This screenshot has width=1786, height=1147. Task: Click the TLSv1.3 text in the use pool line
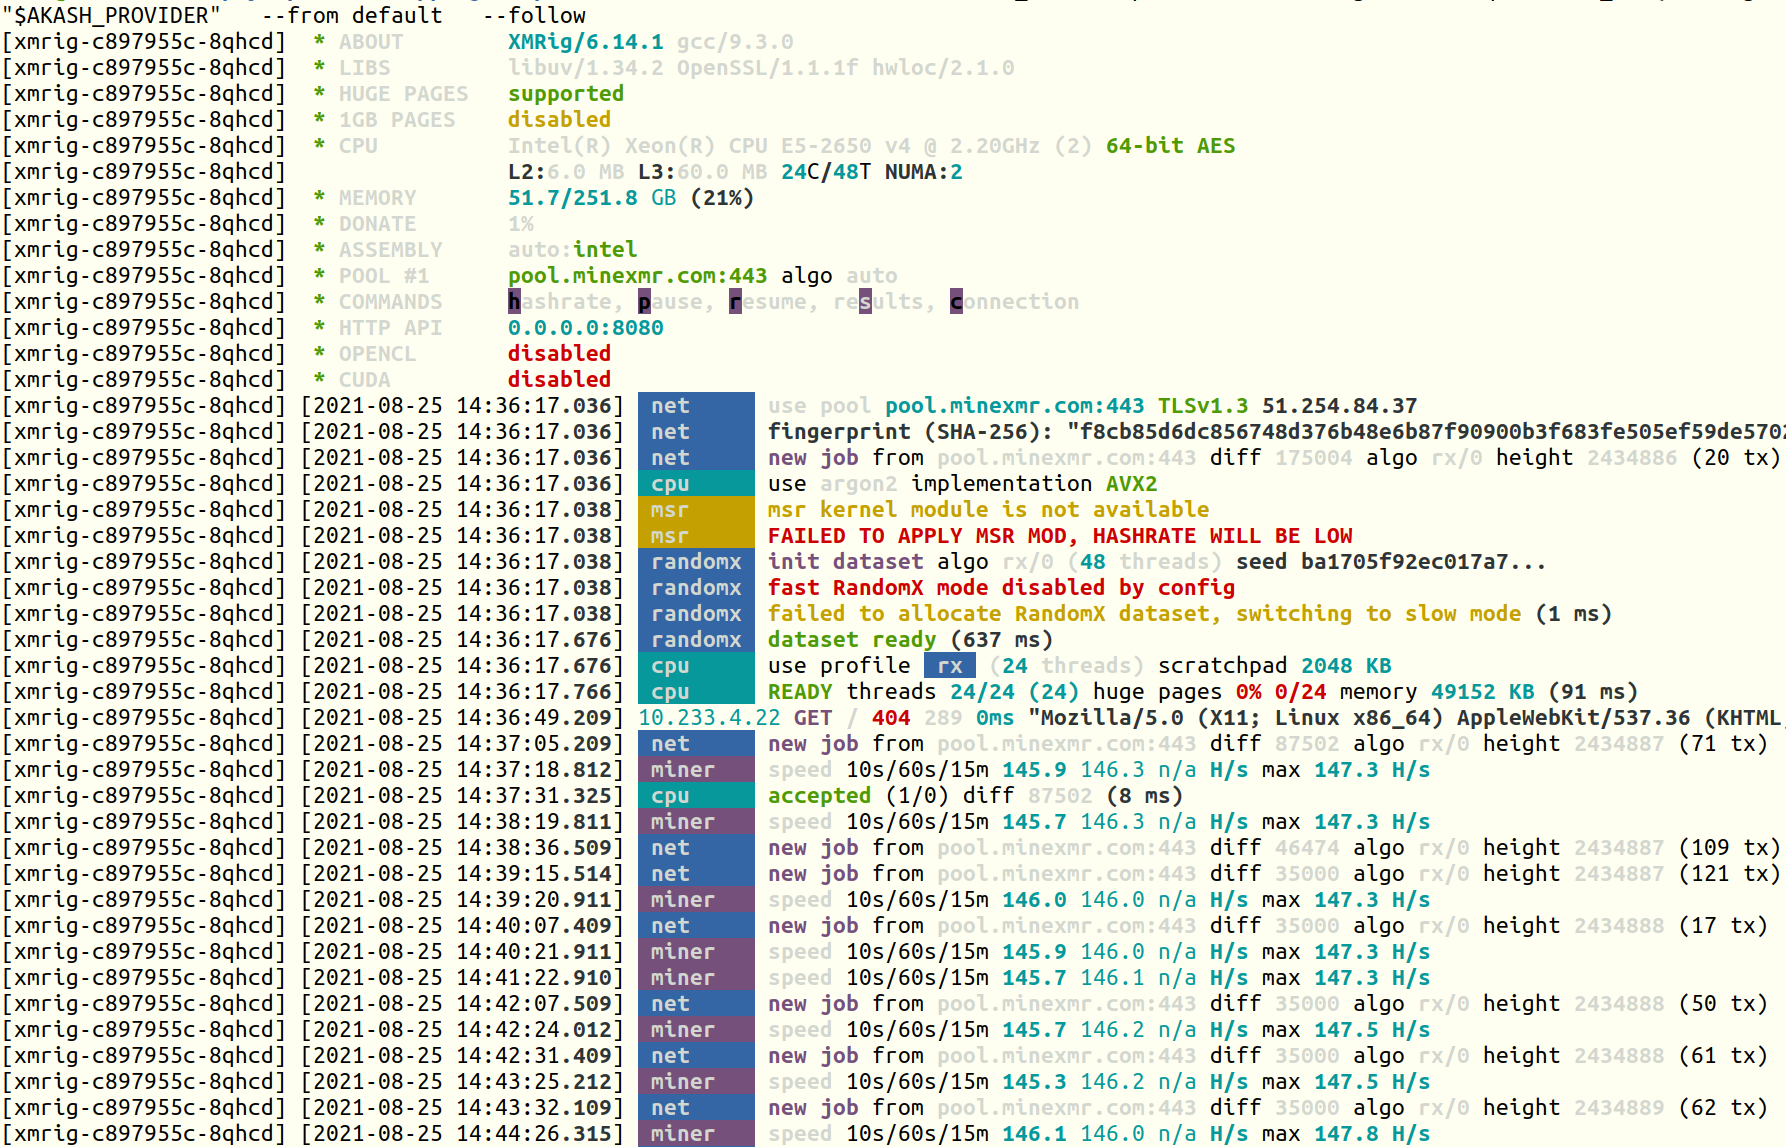click(x=1203, y=406)
